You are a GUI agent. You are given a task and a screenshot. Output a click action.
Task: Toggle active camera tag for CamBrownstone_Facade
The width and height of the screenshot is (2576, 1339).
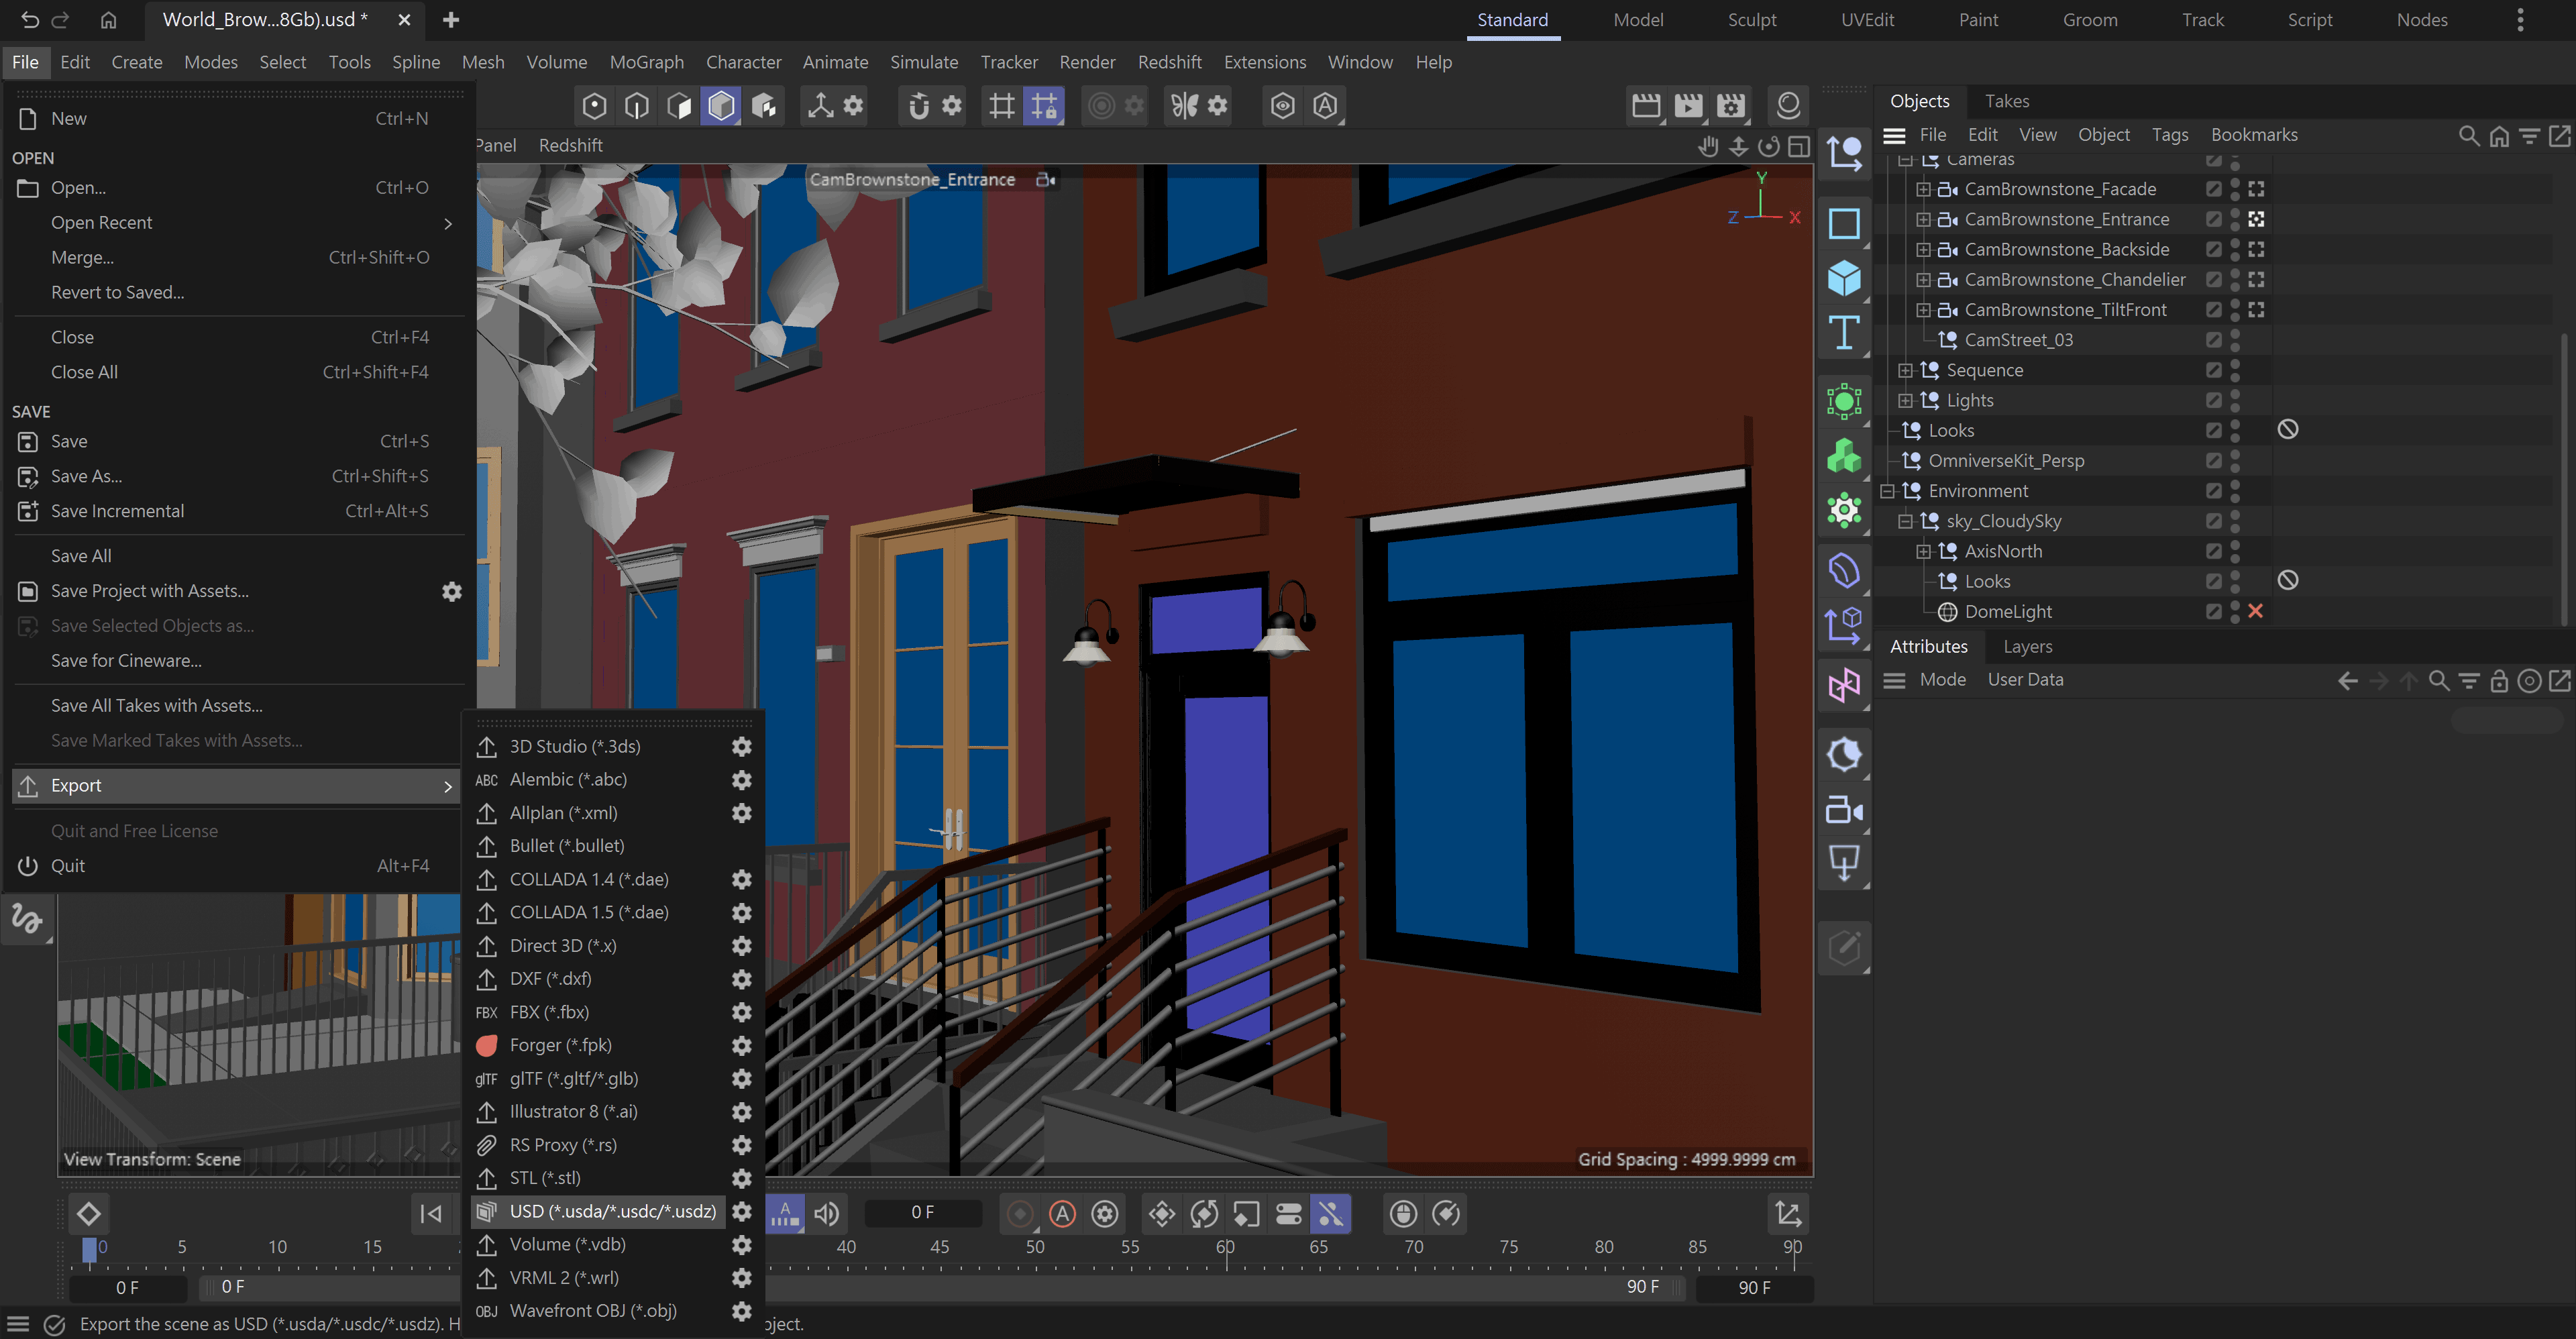tap(2256, 189)
